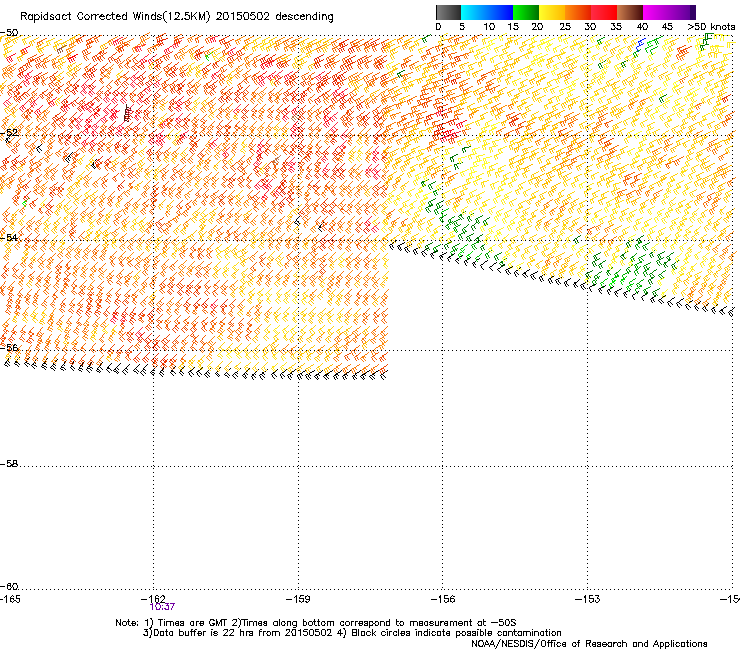Click the orange 25-30 knots color swatch
The width and height of the screenshot is (740, 650).
coord(578,12)
